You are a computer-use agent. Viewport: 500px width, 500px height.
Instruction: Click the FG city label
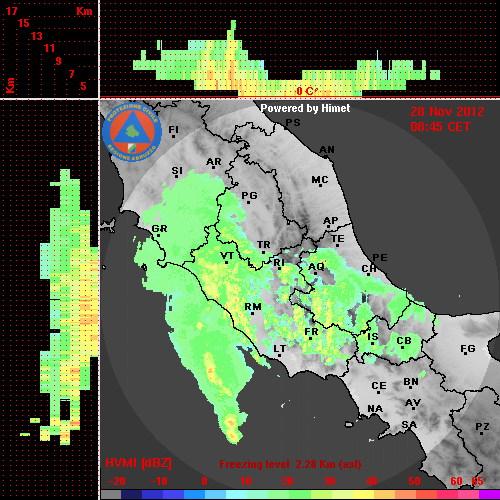[x=468, y=349]
